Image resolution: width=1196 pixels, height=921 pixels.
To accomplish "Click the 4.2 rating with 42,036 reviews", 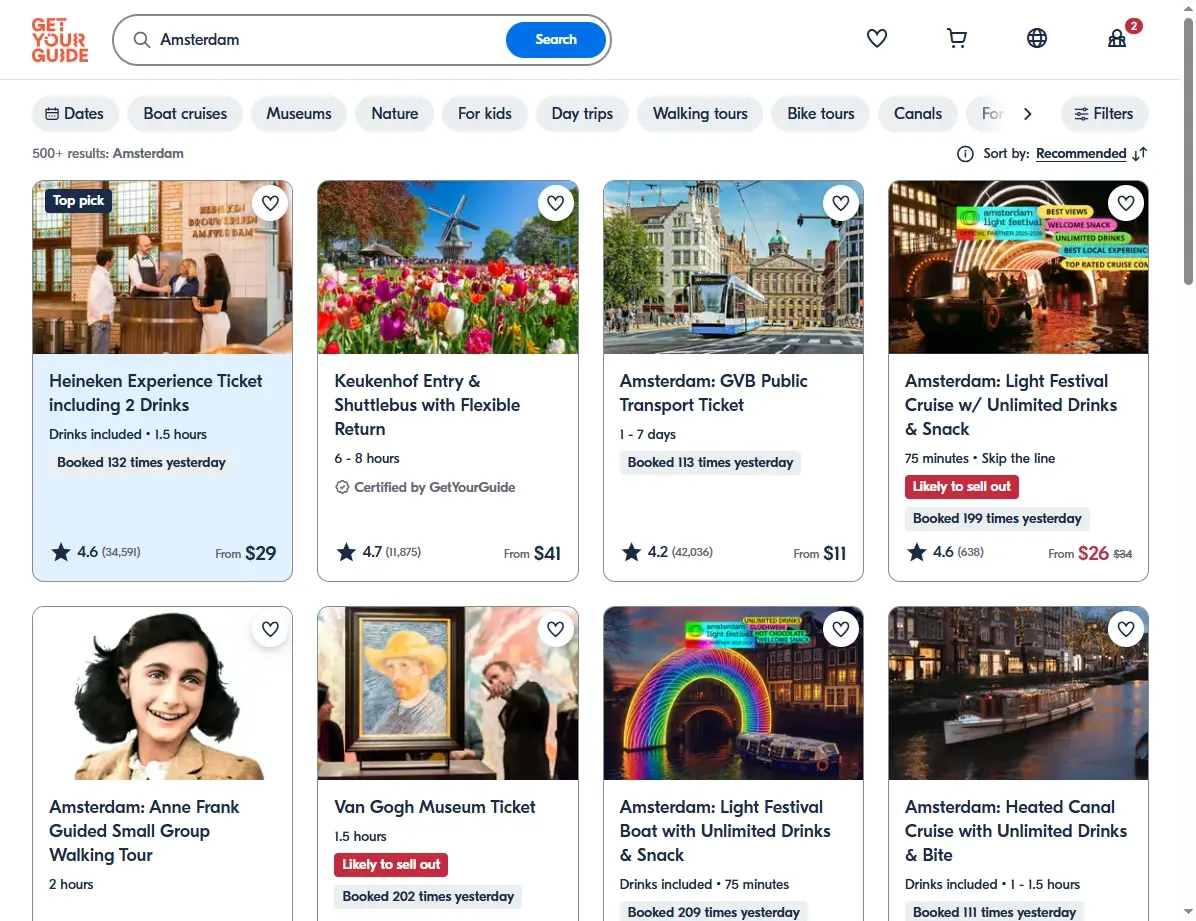I will pyautogui.click(x=667, y=552).
